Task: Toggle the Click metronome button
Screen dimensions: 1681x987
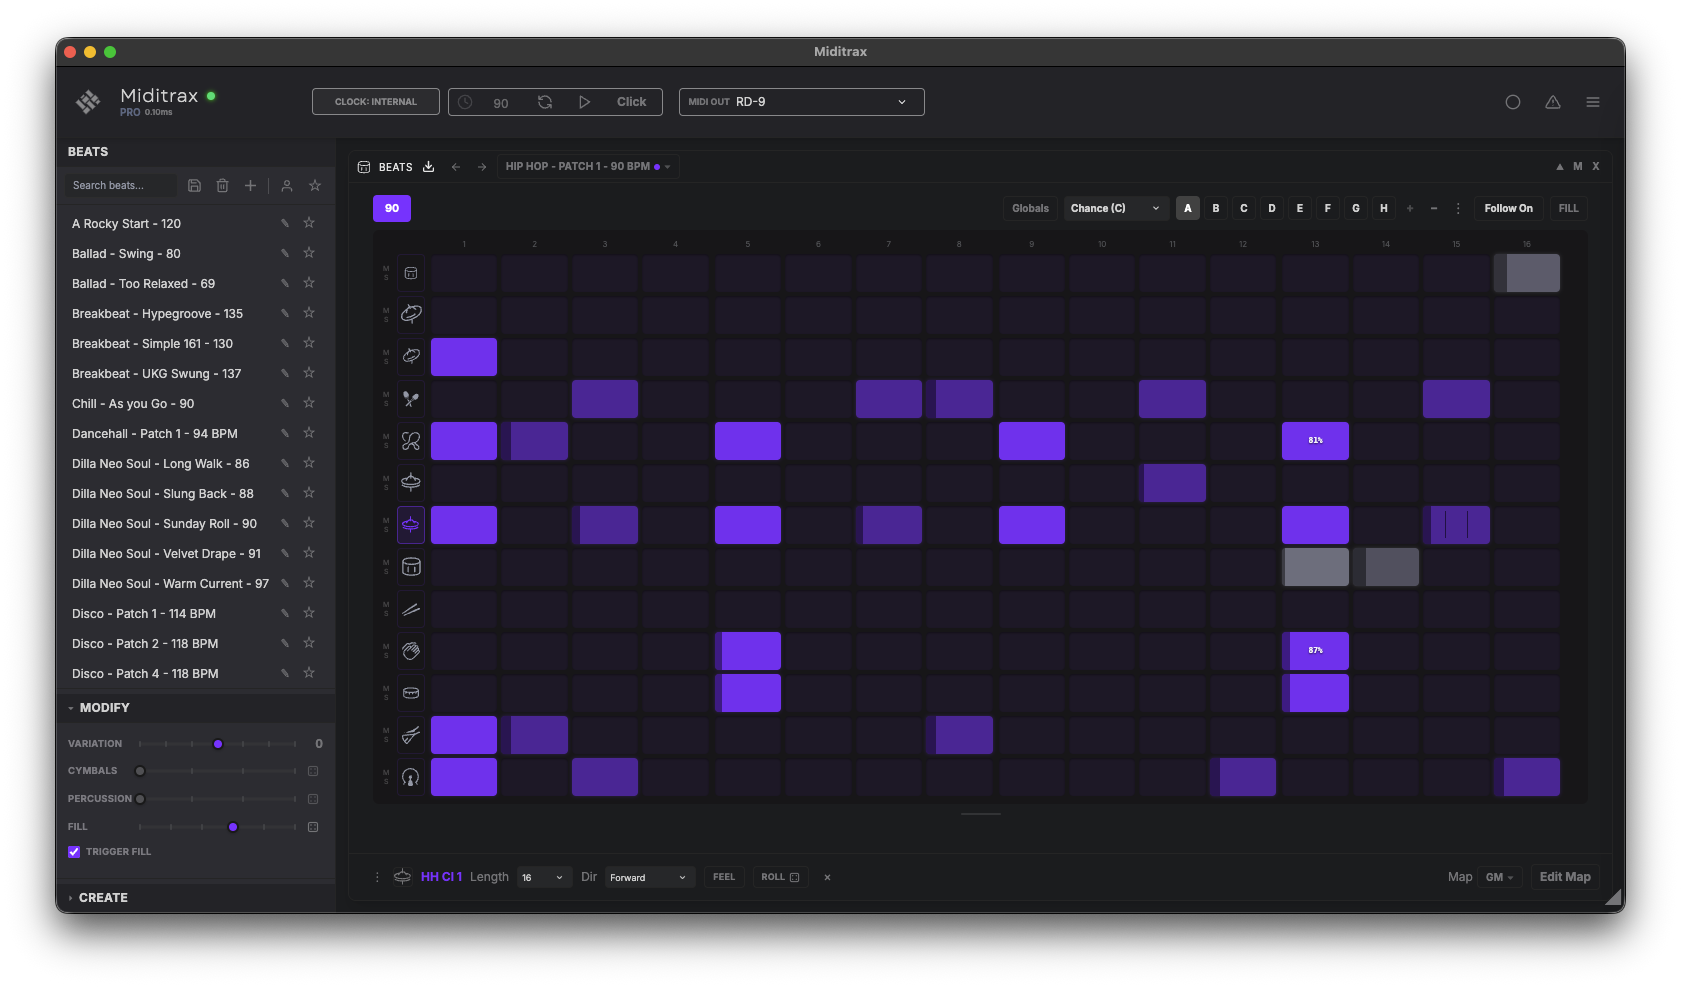Action: pyautogui.click(x=632, y=102)
